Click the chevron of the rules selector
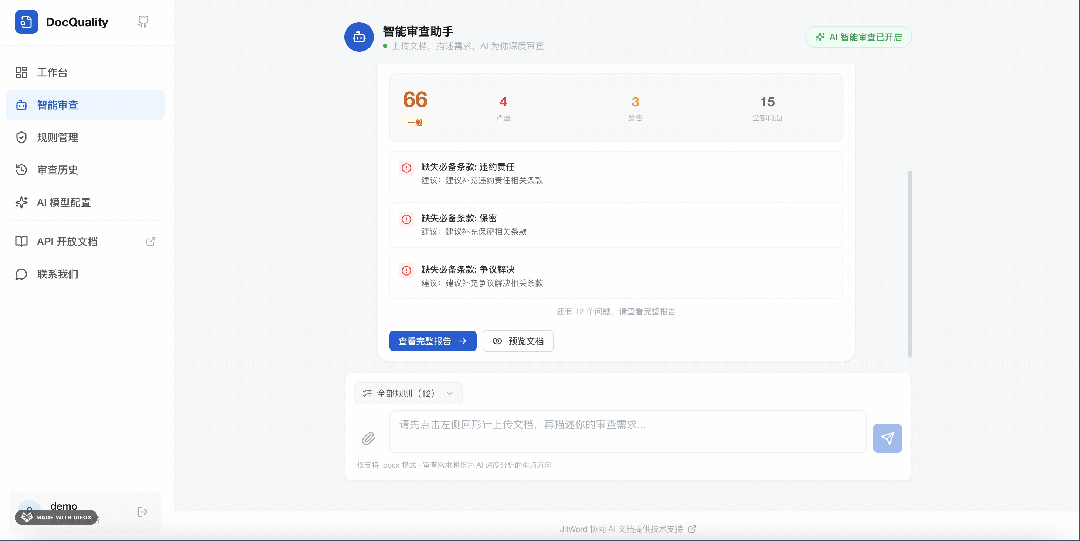Viewport: 1080px width, 541px height. point(450,394)
